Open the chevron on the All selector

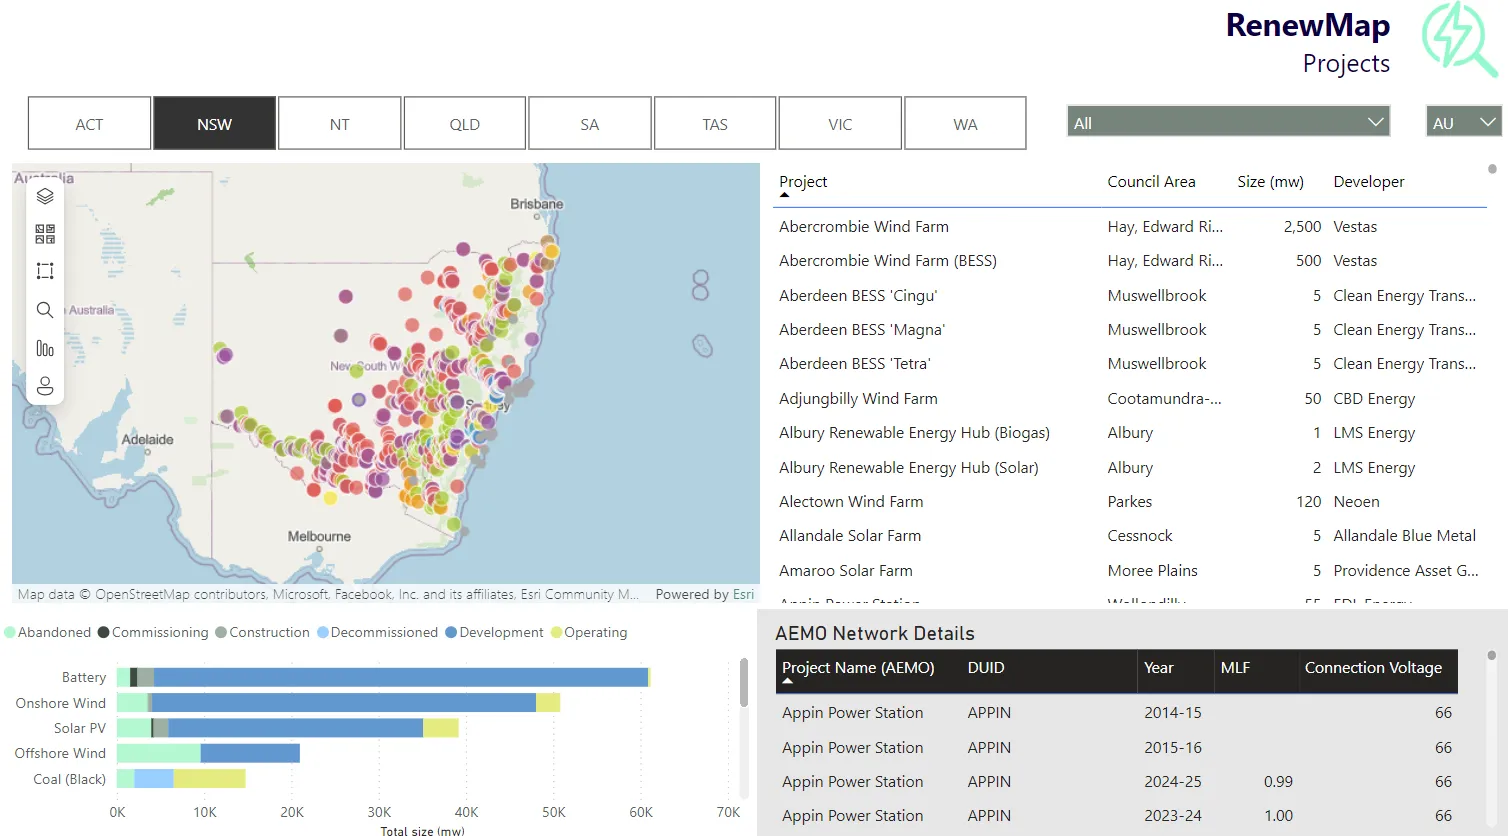click(x=1374, y=122)
